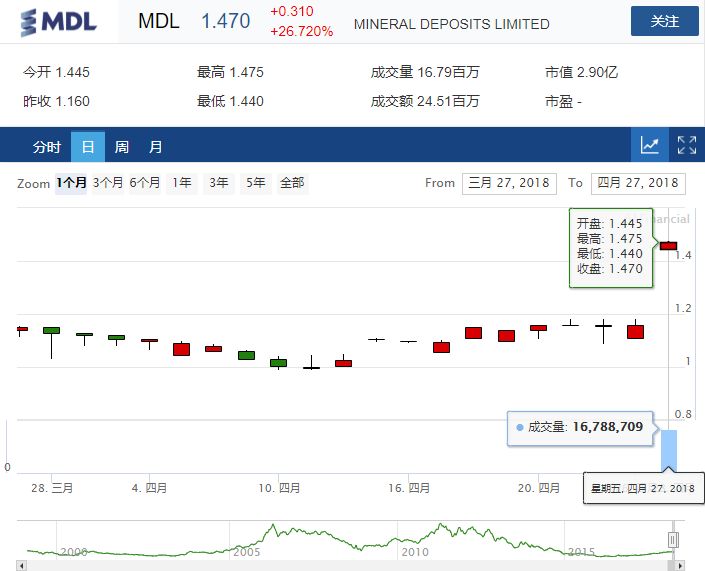Click the 4. 四月 axis date label
Image resolution: width=705 pixels, height=571 pixels.
click(149, 488)
